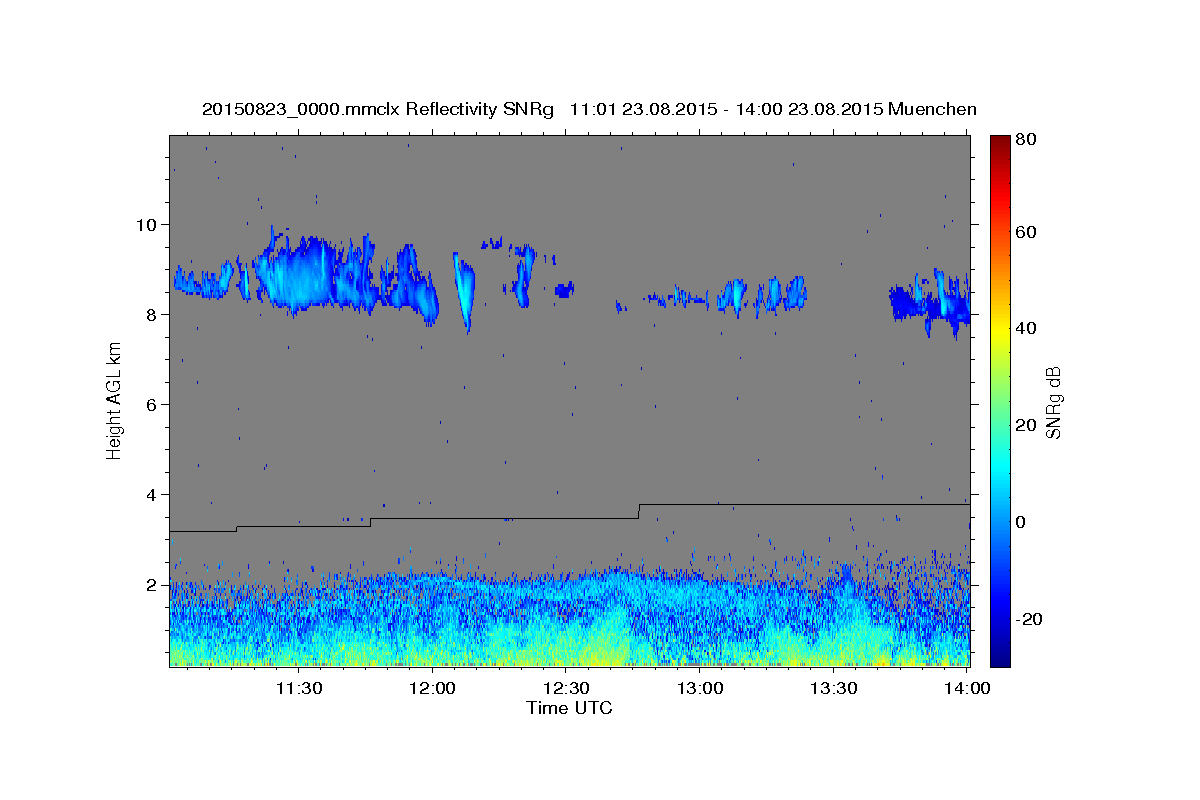Click the plot title '20150823_0000.mmclx Reflectivity SNRg'
1200x800 pixels.
378,109
